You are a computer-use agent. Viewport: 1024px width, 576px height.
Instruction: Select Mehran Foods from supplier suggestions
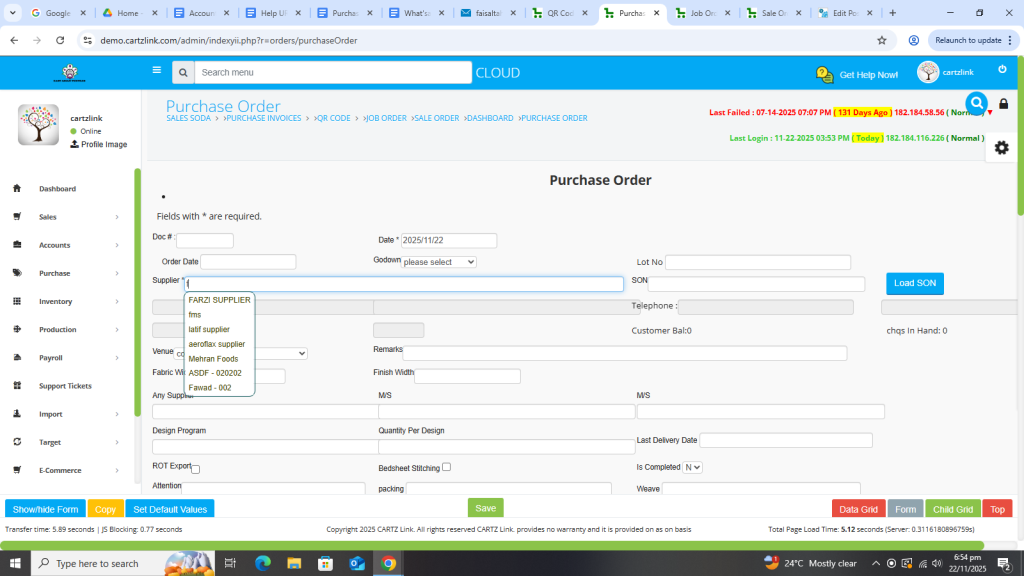pyautogui.click(x=213, y=358)
